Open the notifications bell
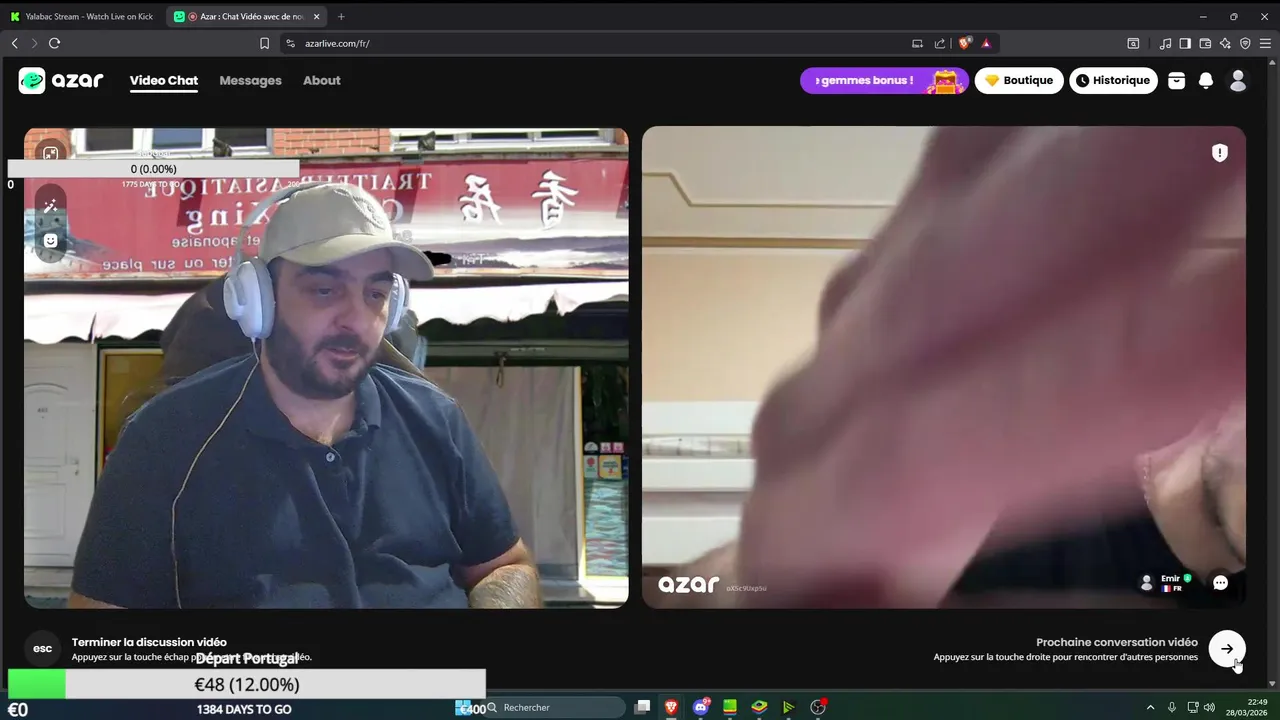The width and height of the screenshot is (1280, 720). point(1206,81)
